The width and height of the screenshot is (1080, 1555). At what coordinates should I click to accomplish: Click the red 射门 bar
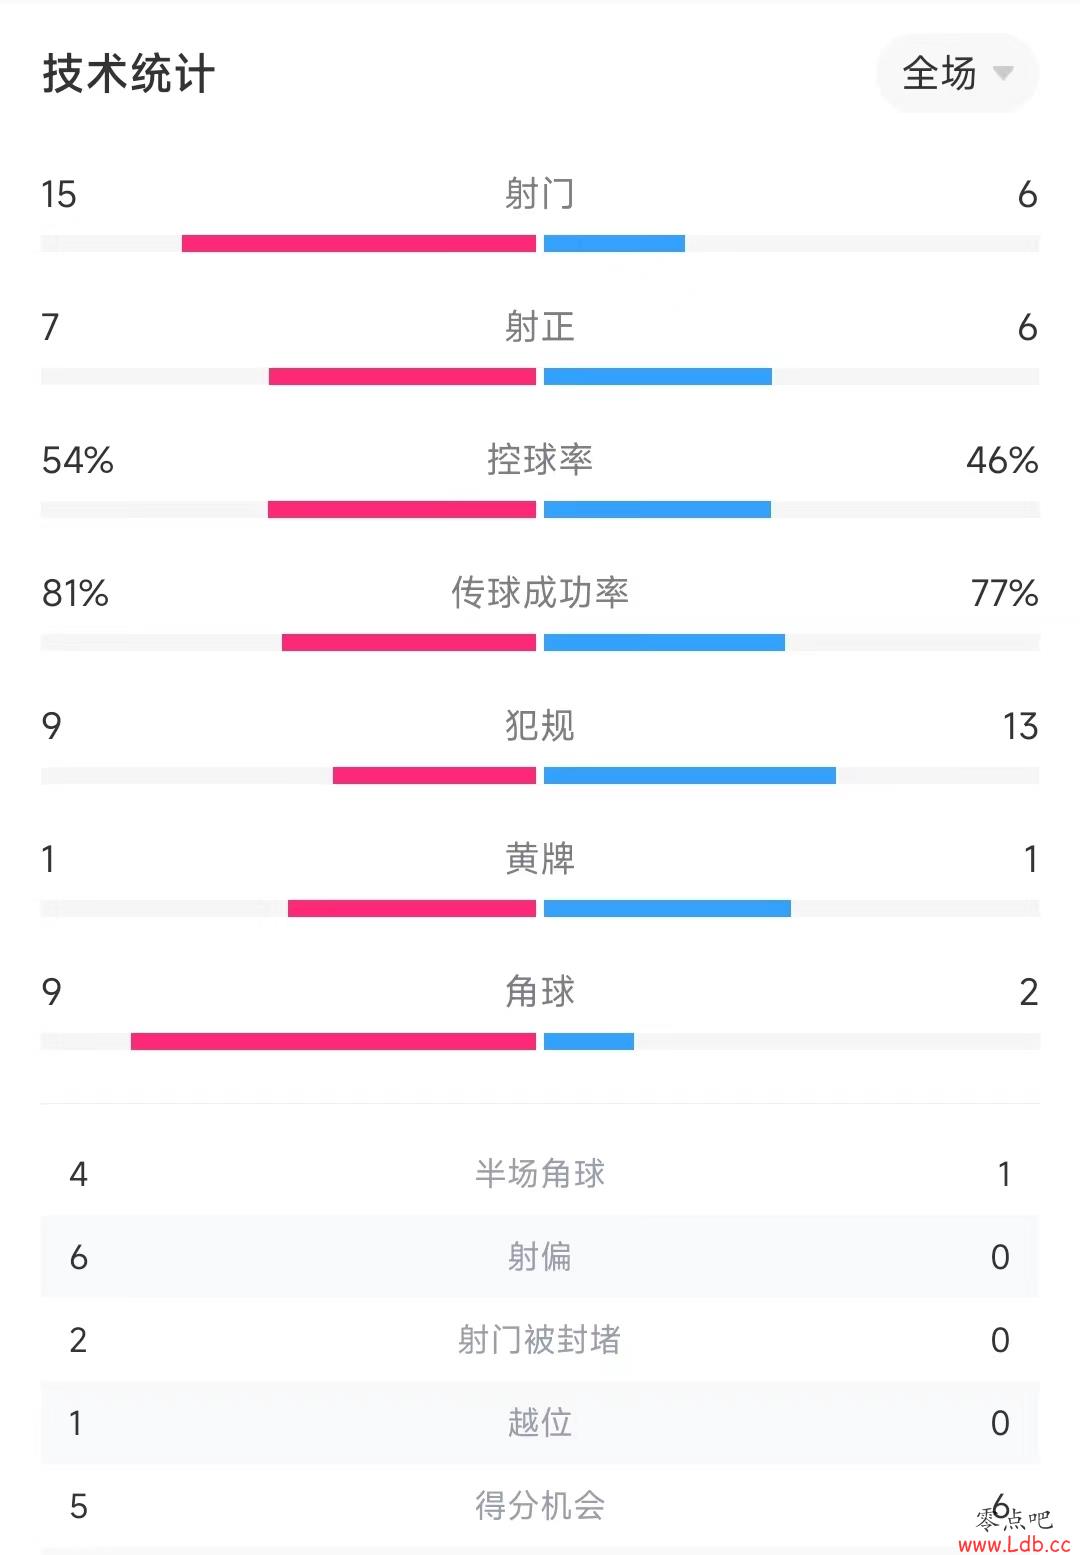point(359,243)
